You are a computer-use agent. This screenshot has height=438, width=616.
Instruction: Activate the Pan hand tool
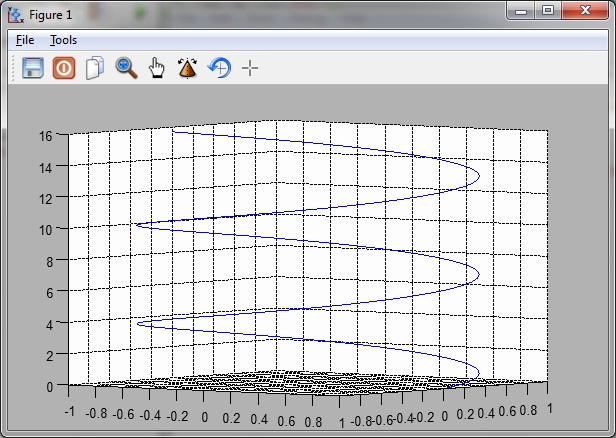(x=156, y=69)
